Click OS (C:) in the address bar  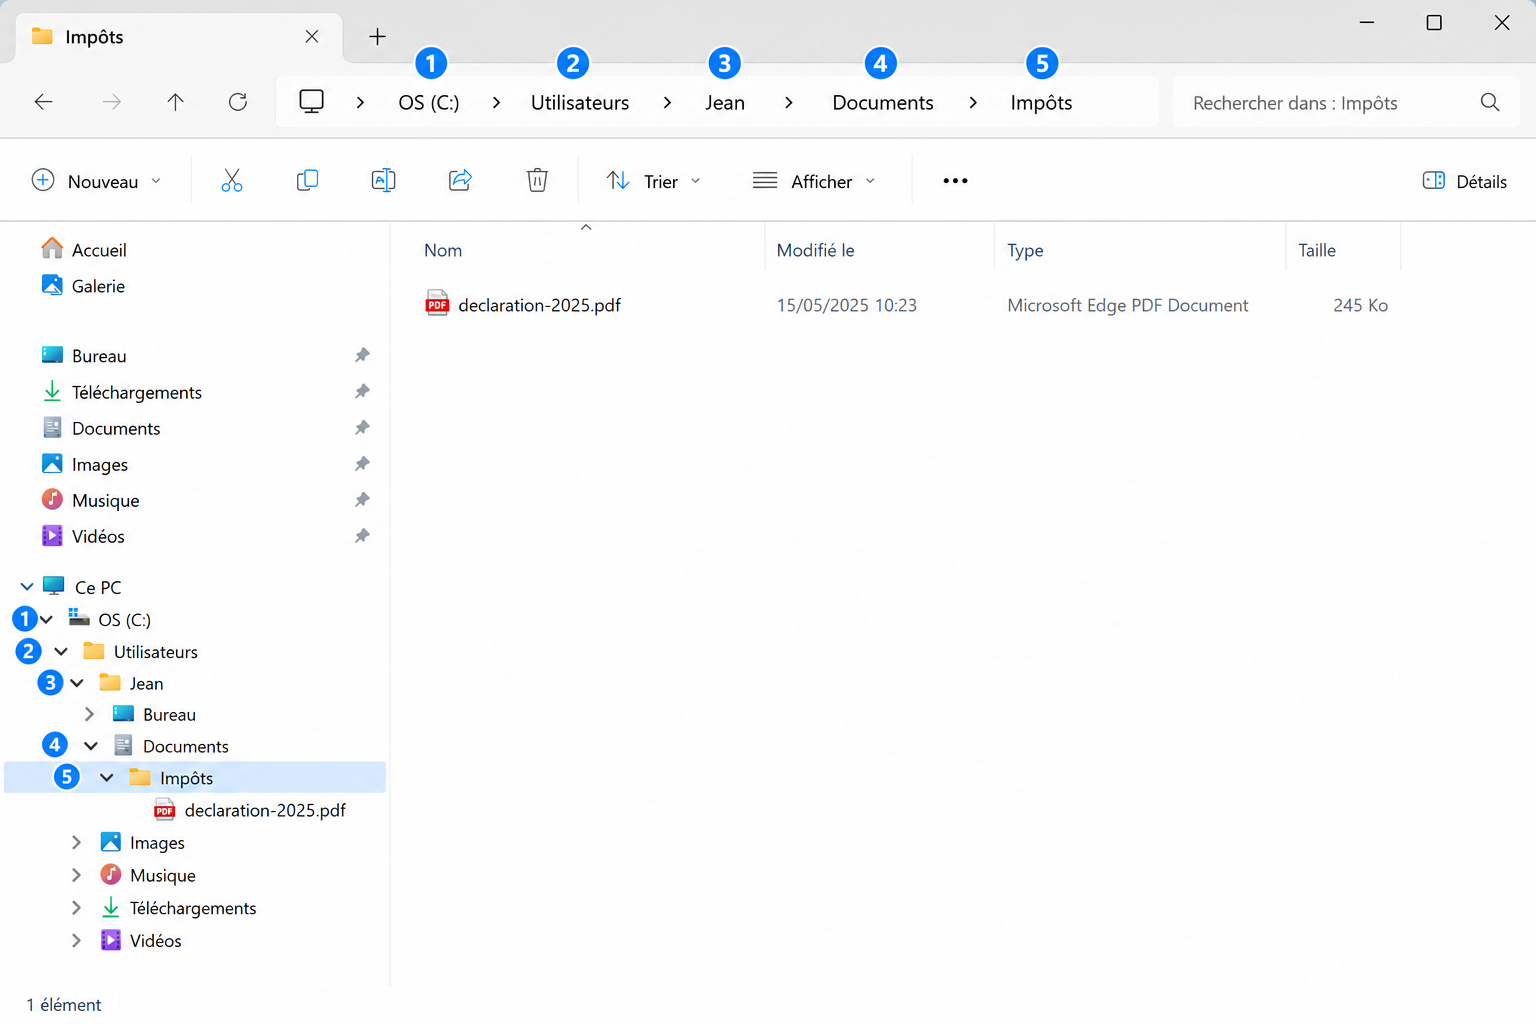429,103
